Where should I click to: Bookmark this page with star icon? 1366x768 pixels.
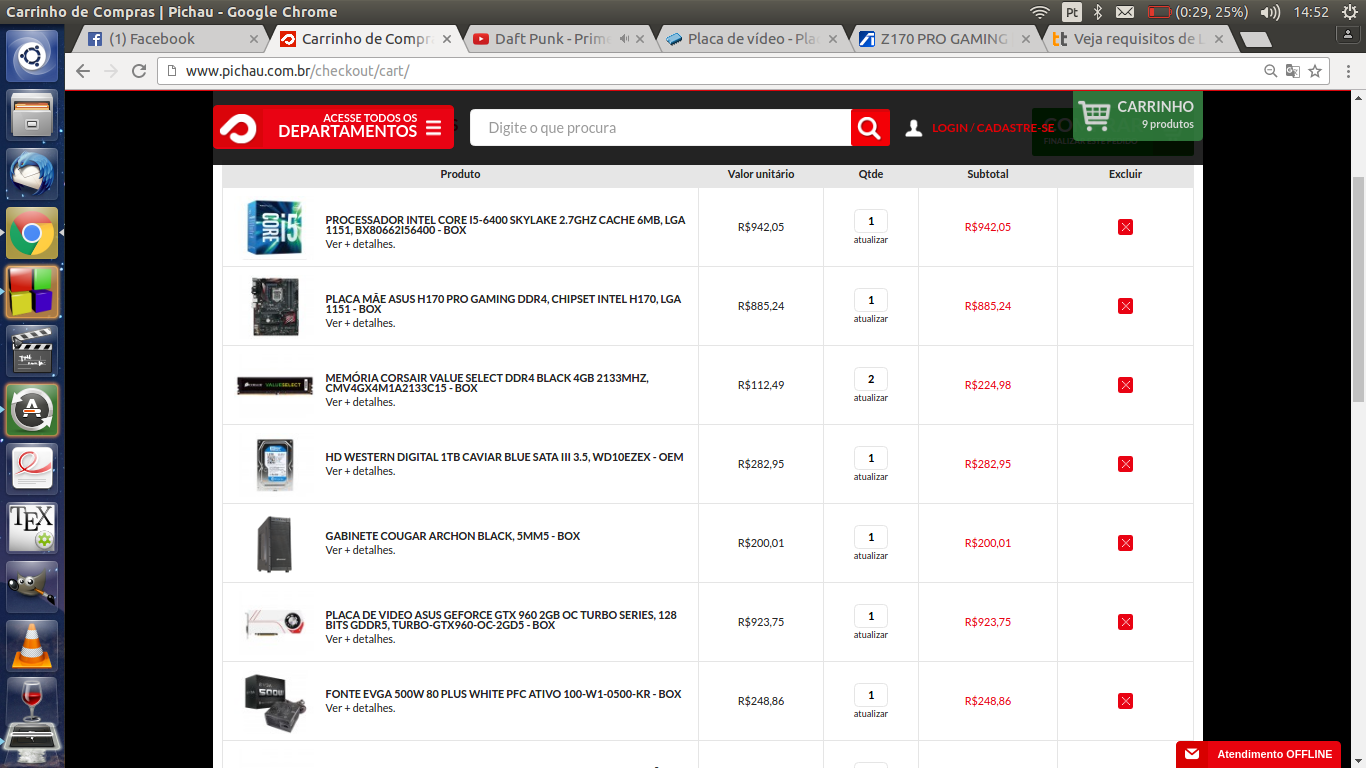1315,71
